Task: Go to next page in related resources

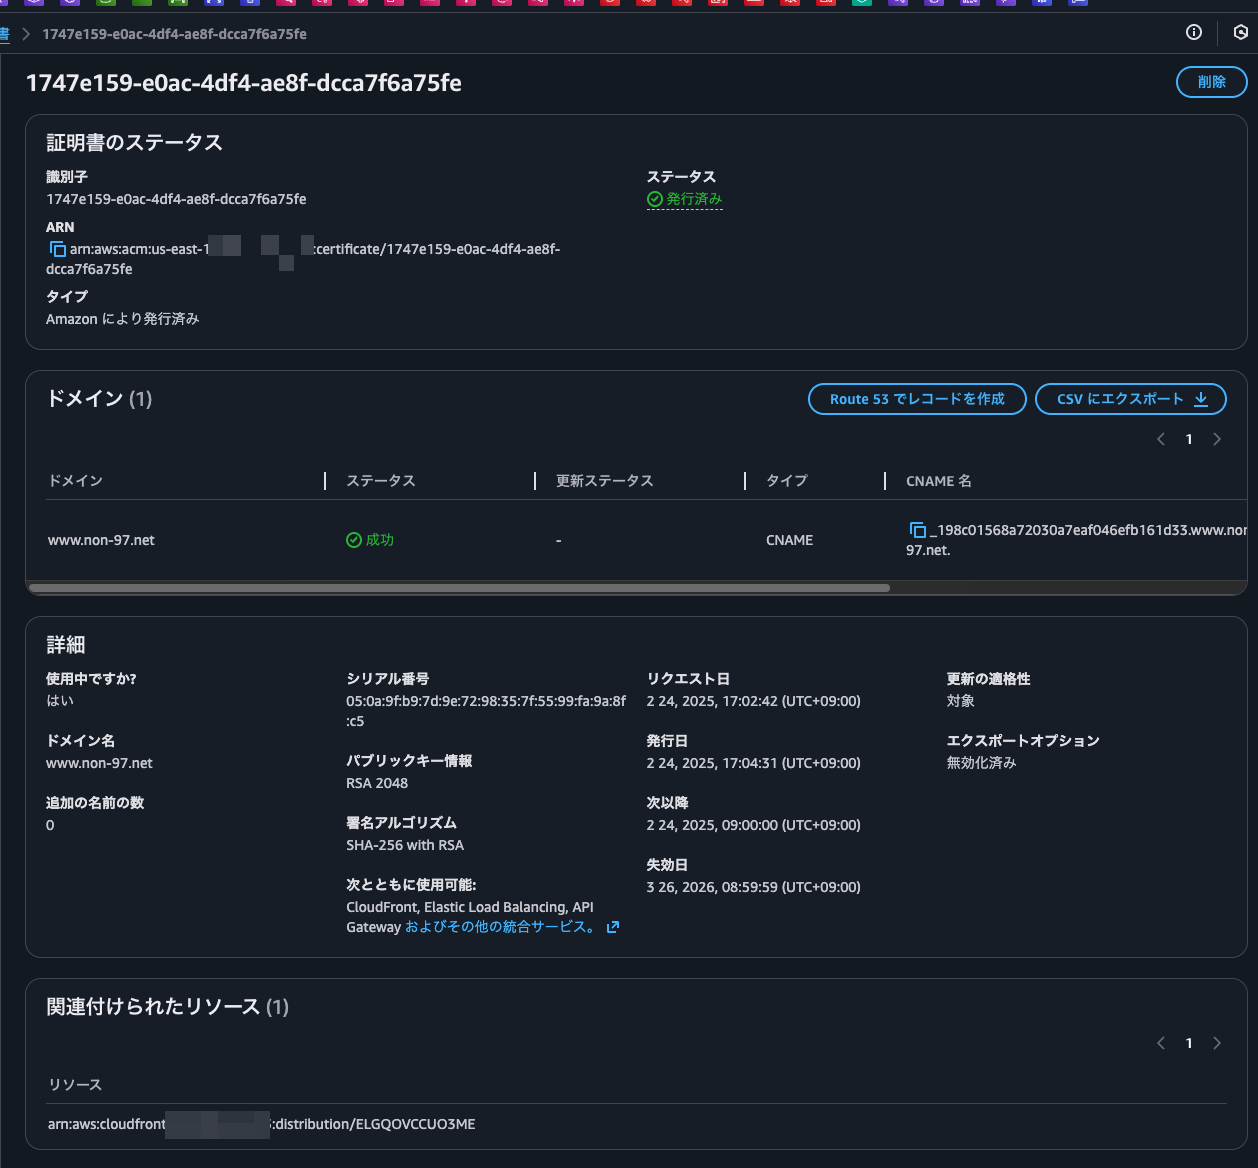Action: [x=1217, y=1043]
